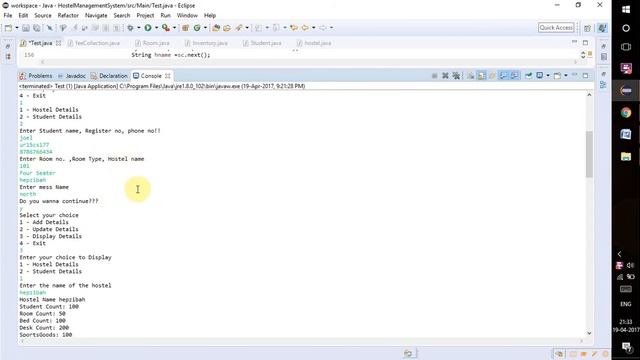Click the Save All toolbar icon
Screen dimensions: 640x360
(37, 28)
